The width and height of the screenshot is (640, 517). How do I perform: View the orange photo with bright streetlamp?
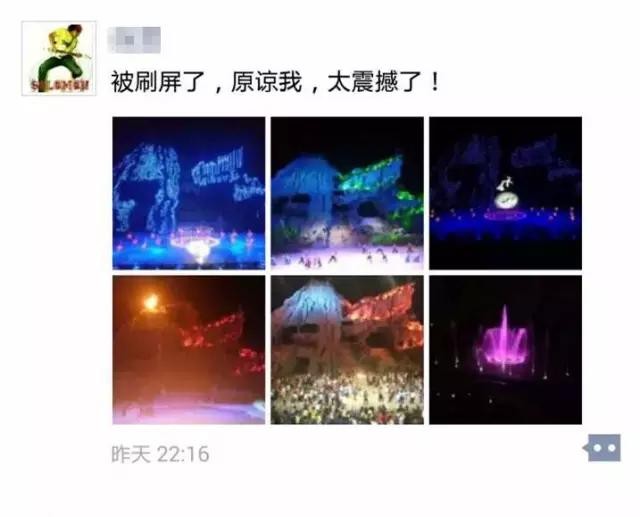(189, 350)
